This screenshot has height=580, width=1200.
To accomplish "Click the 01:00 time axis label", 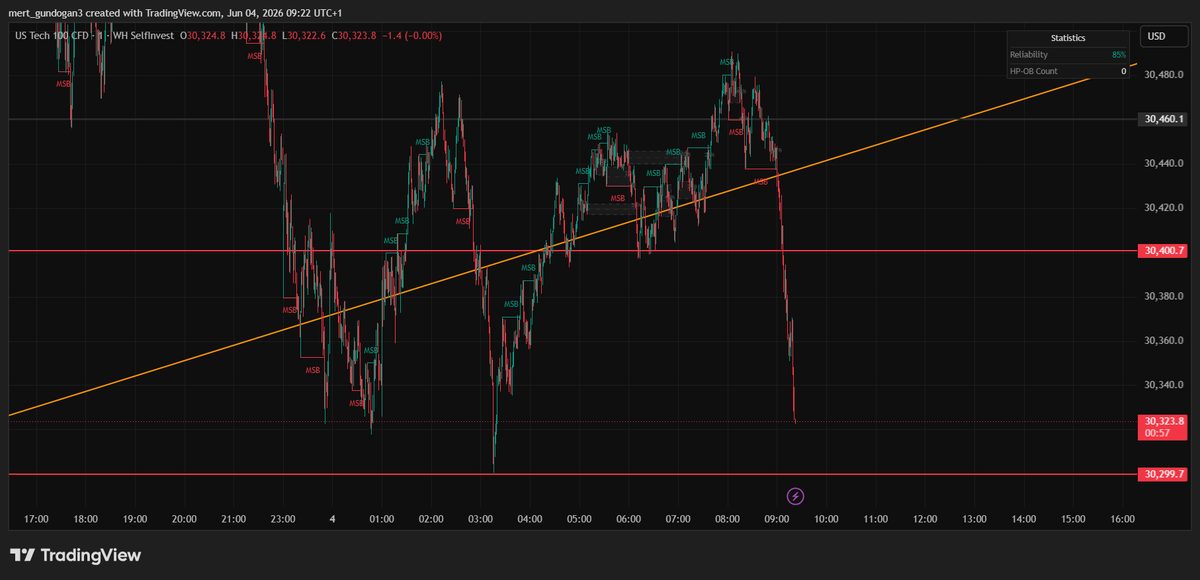I will (x=381, y=519).
